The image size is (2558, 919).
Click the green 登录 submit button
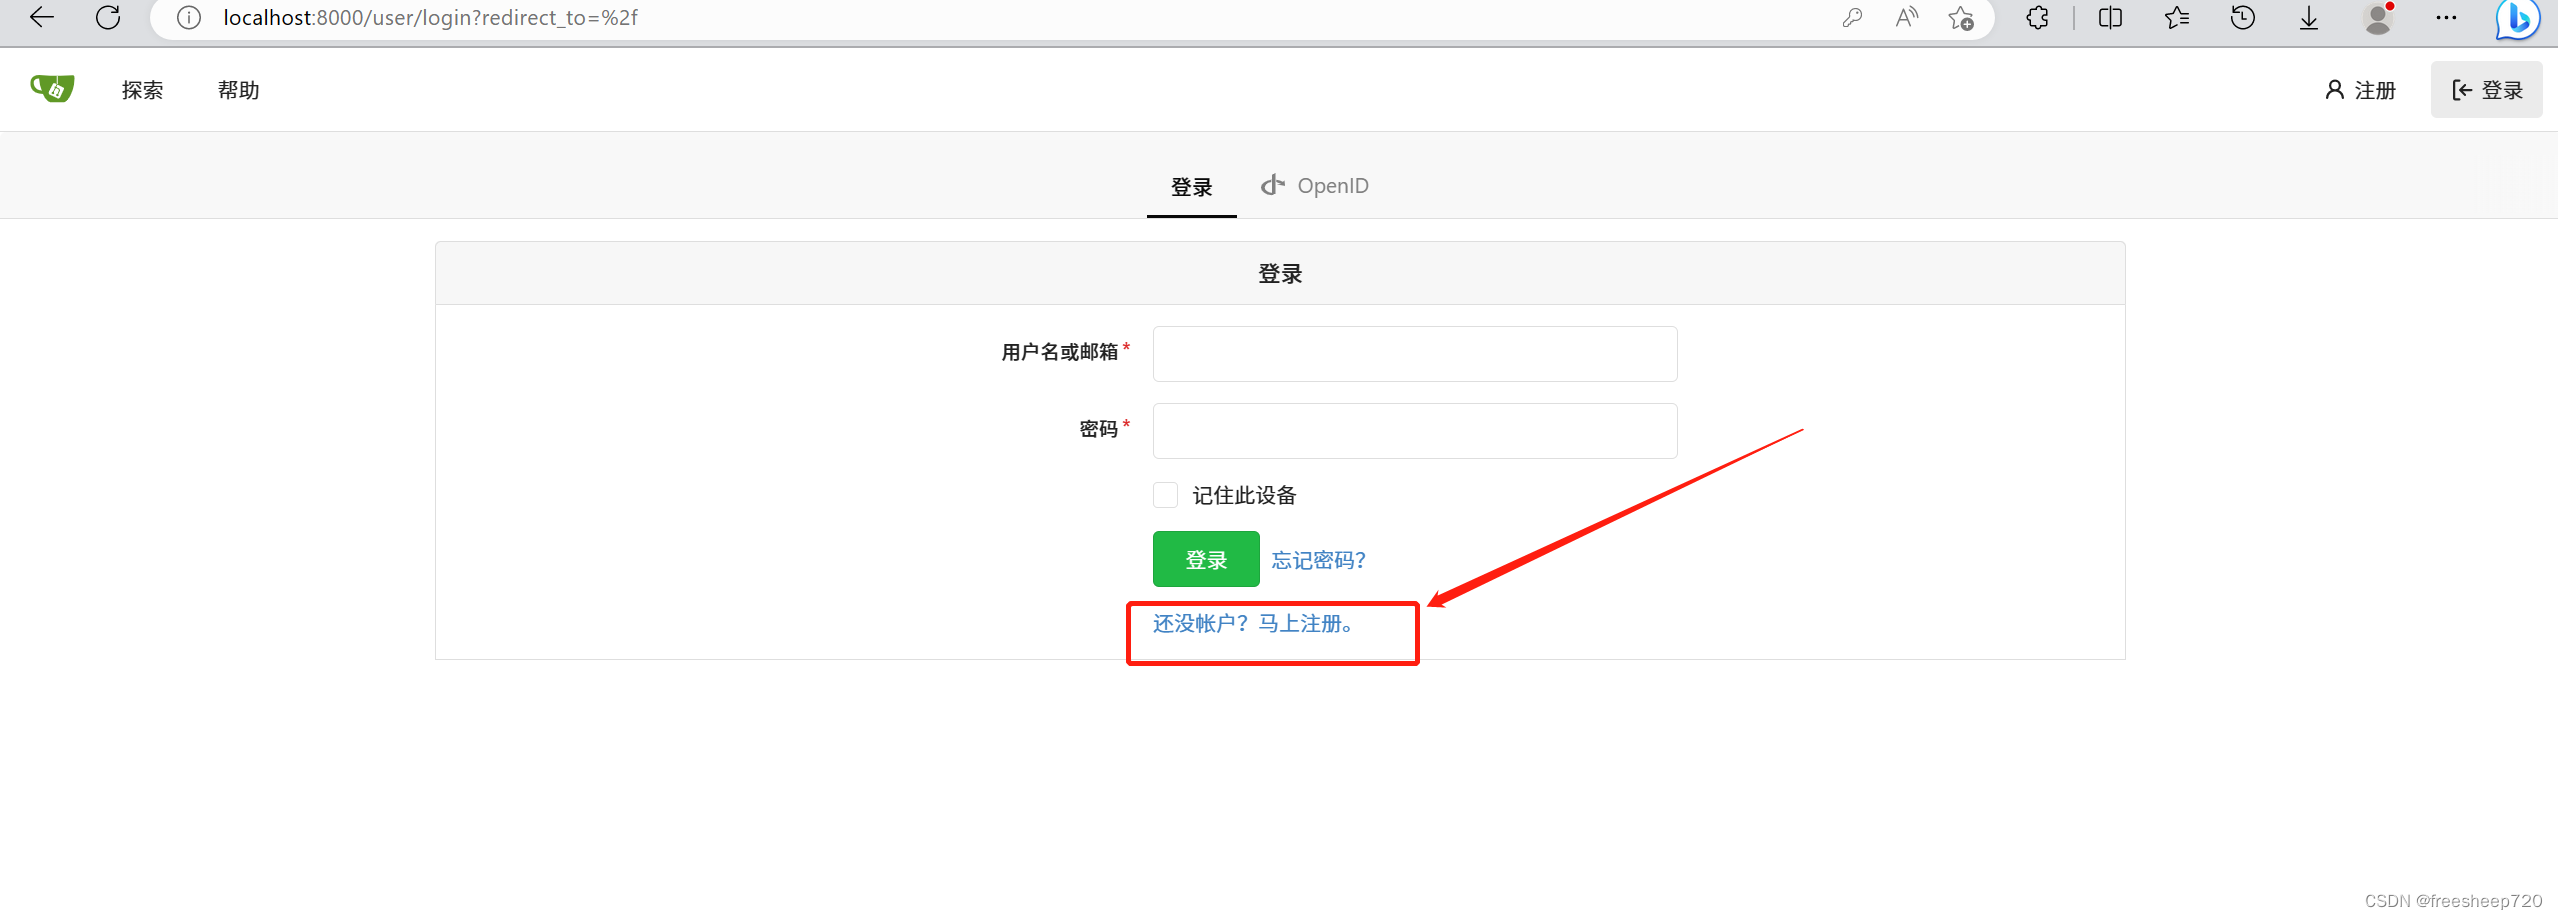(1205, 559)
